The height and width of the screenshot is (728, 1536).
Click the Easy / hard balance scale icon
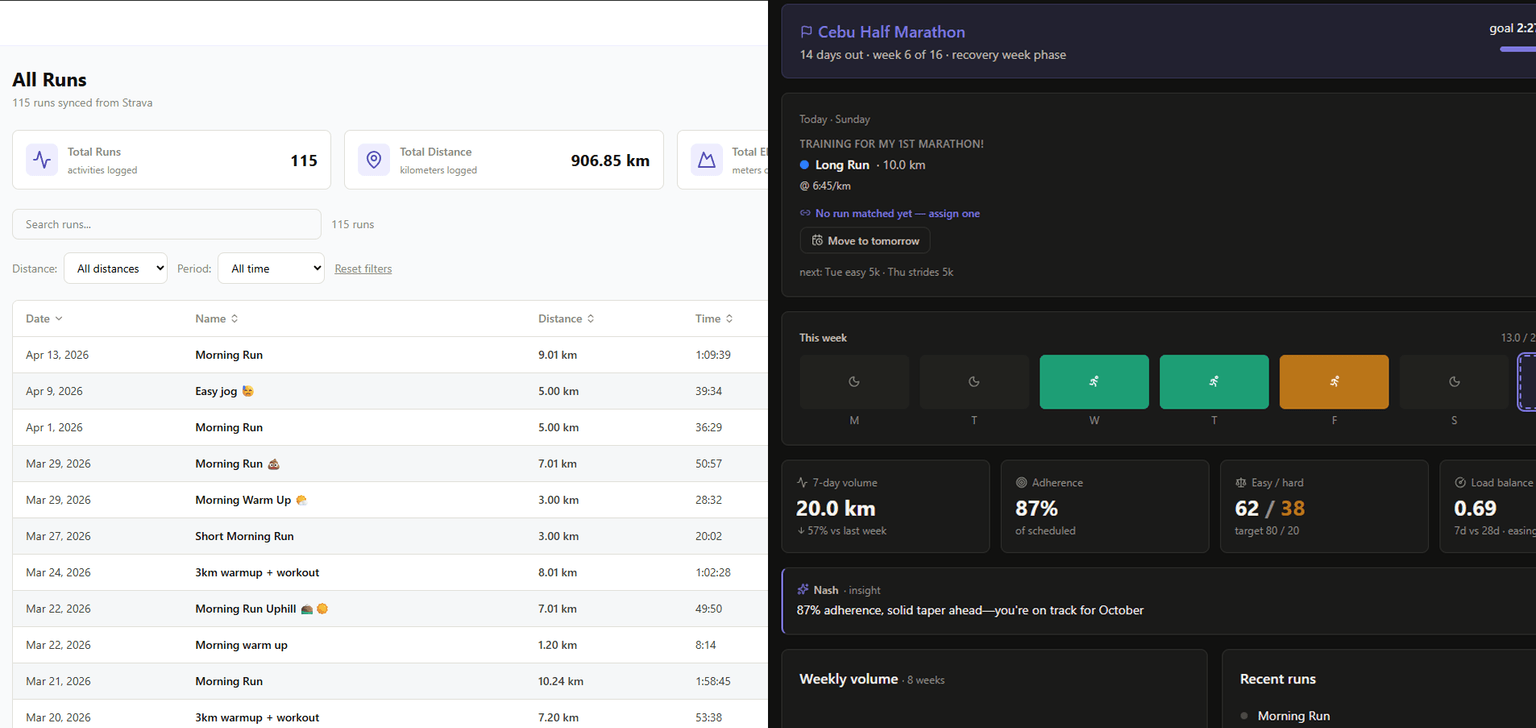click(x=1241, y=482)
